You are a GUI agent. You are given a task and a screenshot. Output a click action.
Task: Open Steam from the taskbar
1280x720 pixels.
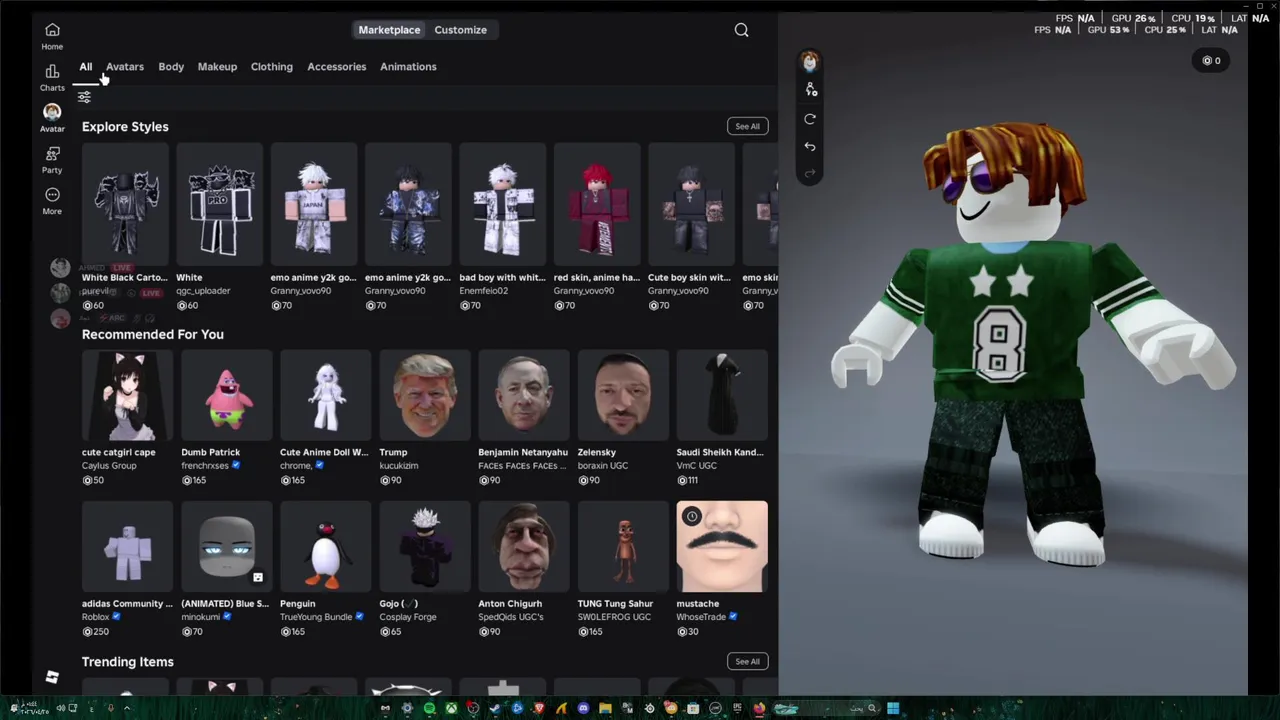click(495, 709)
